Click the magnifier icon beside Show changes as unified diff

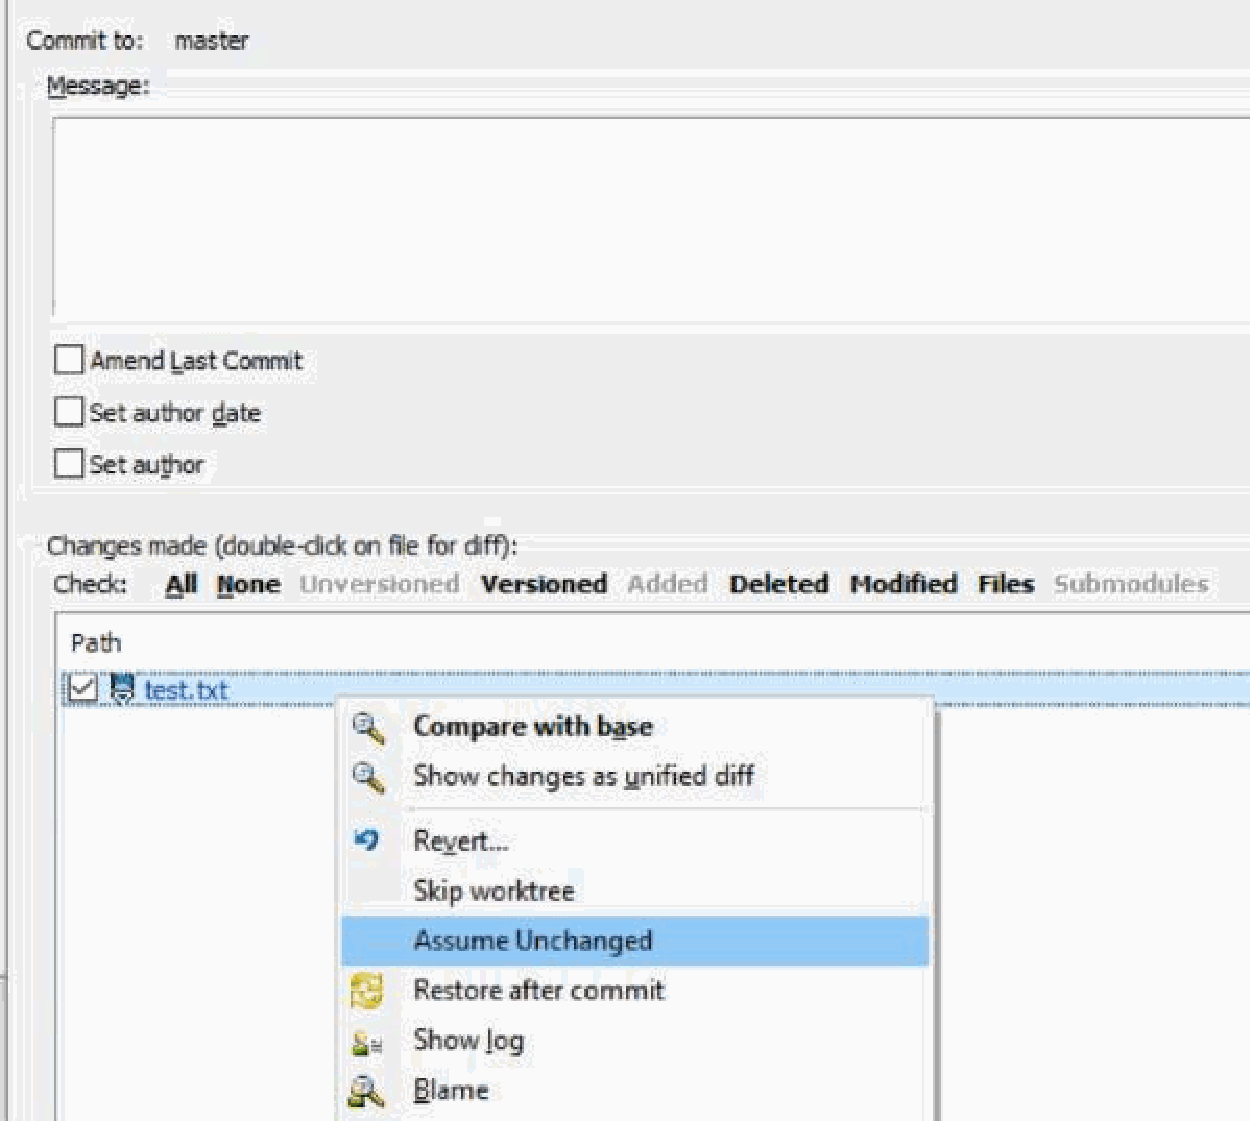pyautogui.click(x=368, y=777)
